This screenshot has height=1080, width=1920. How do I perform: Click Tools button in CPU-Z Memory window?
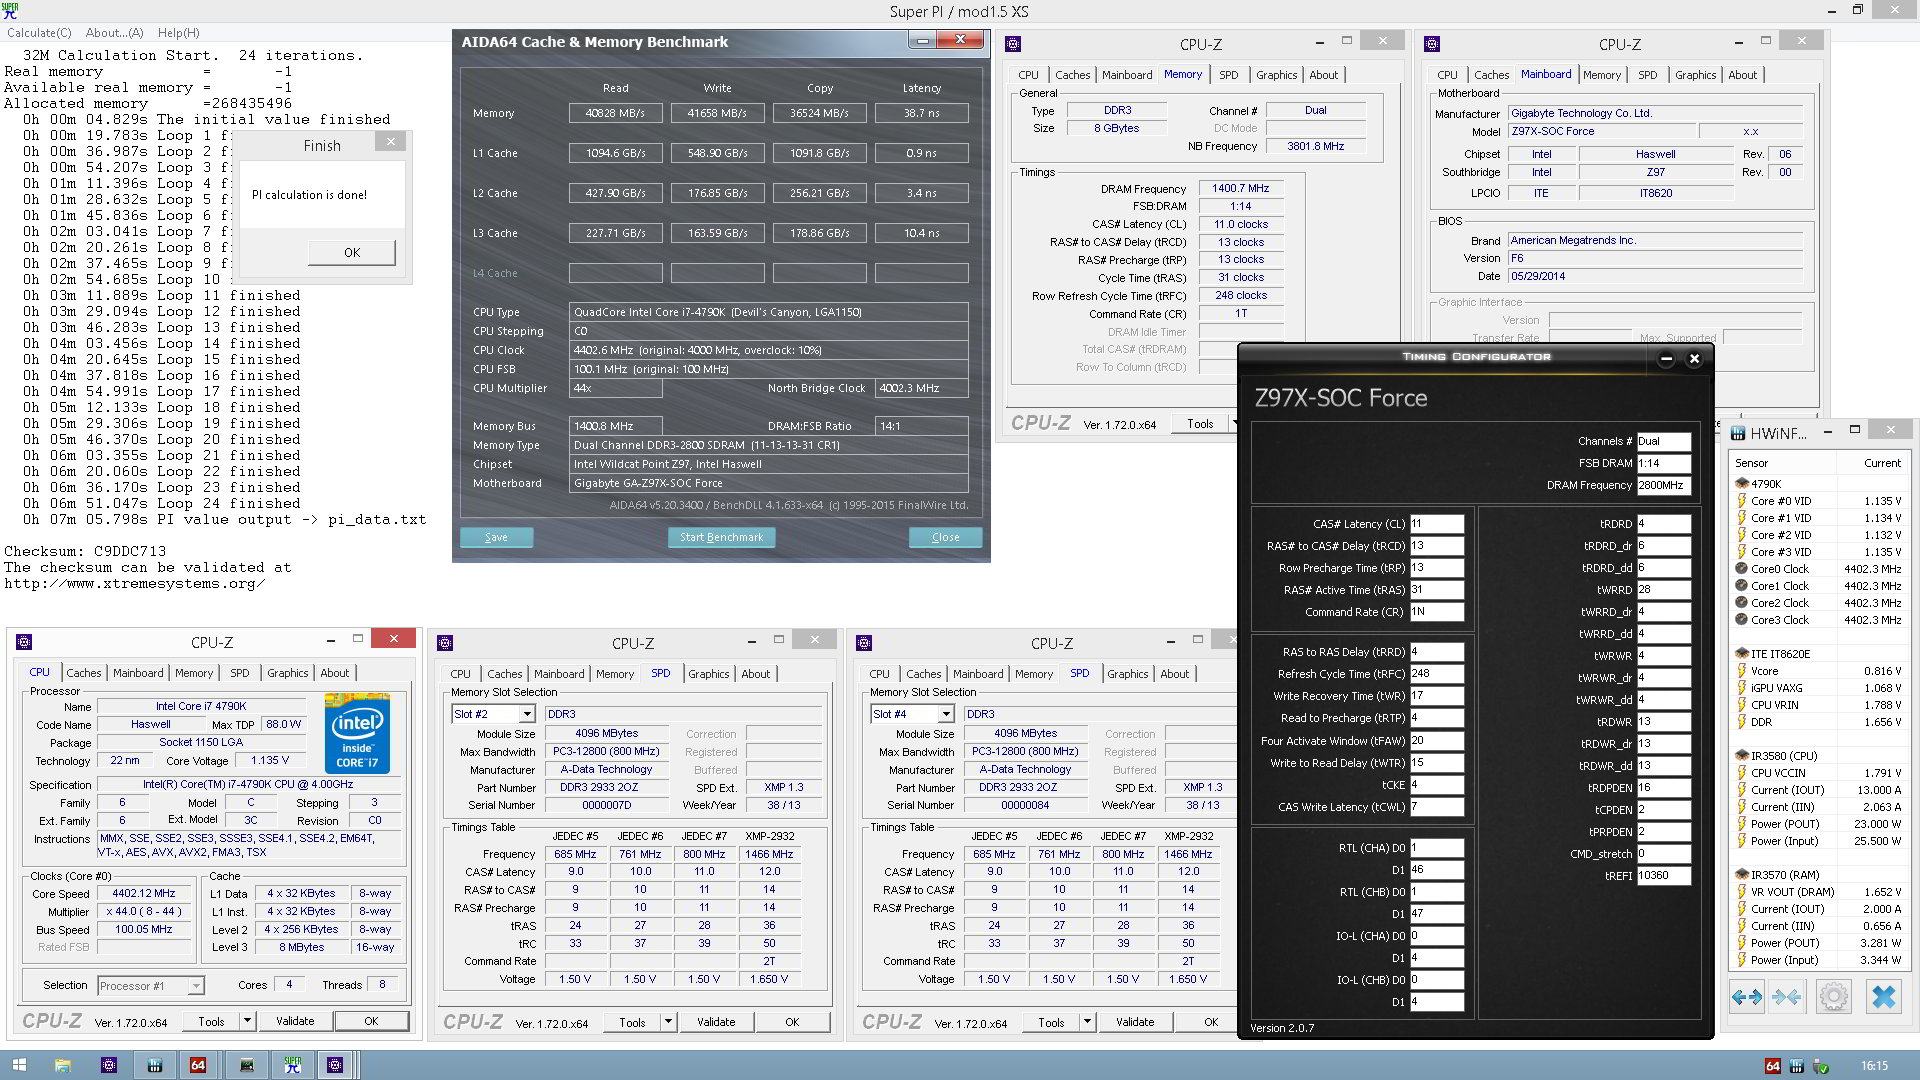[x=1200, y=424]
